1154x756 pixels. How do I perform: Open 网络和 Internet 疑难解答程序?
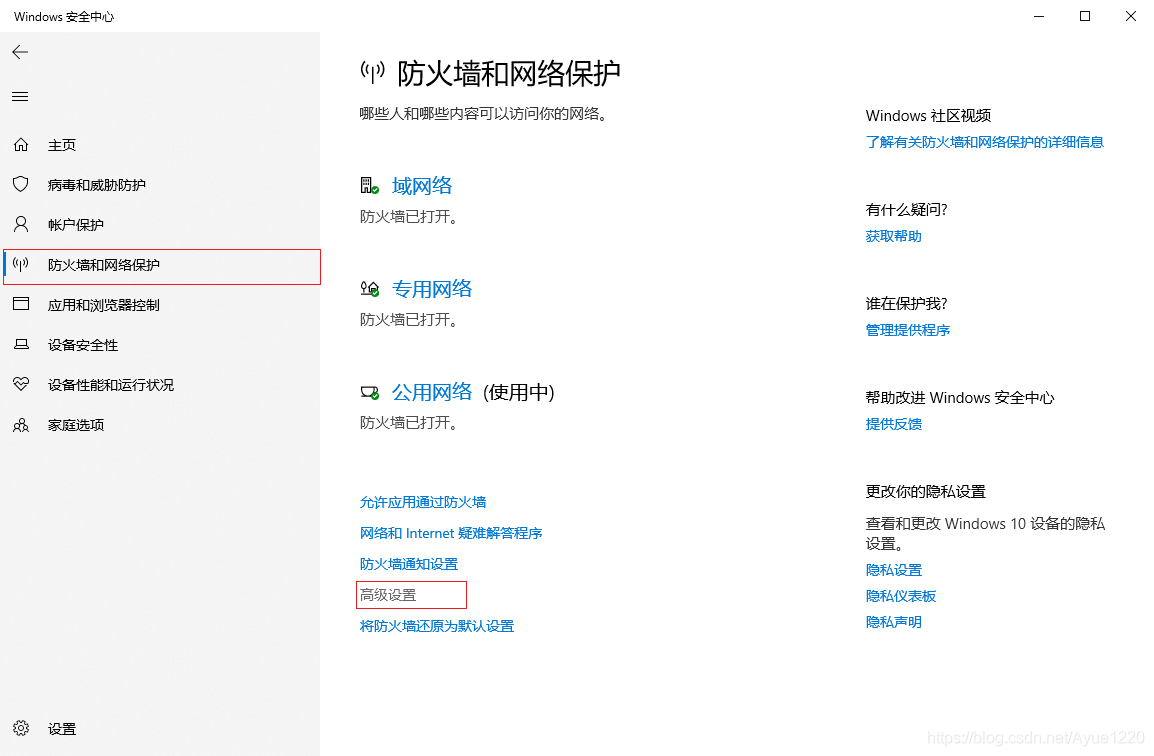451,533
